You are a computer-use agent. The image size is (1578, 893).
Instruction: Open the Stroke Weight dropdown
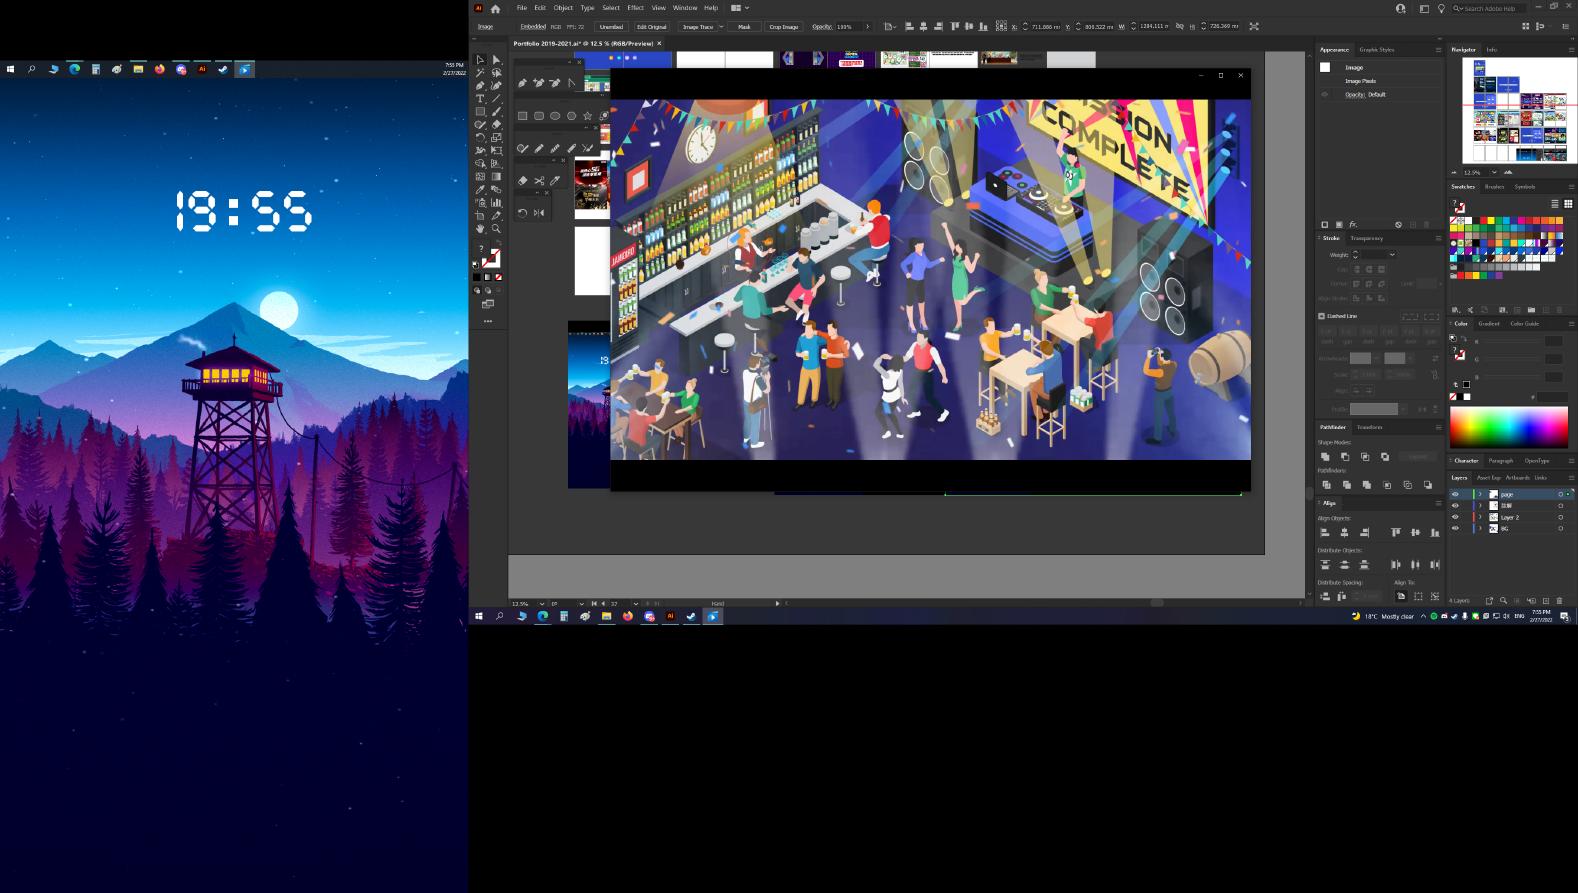(x=1392, y=255)
